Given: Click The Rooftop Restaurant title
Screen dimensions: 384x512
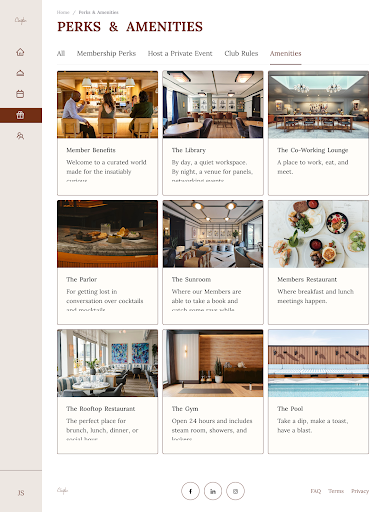Looking at the screenshot, I should (101, 409).
